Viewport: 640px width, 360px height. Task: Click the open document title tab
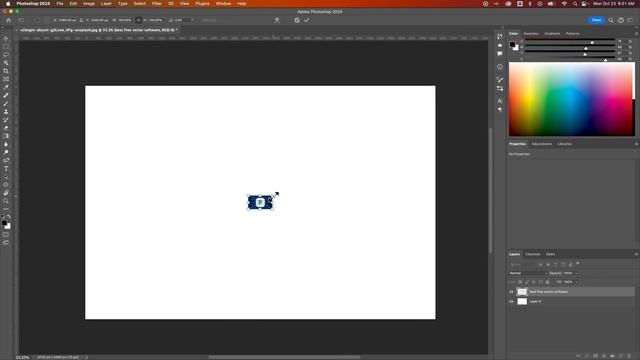pyautogui.click(x=98, y=30)
